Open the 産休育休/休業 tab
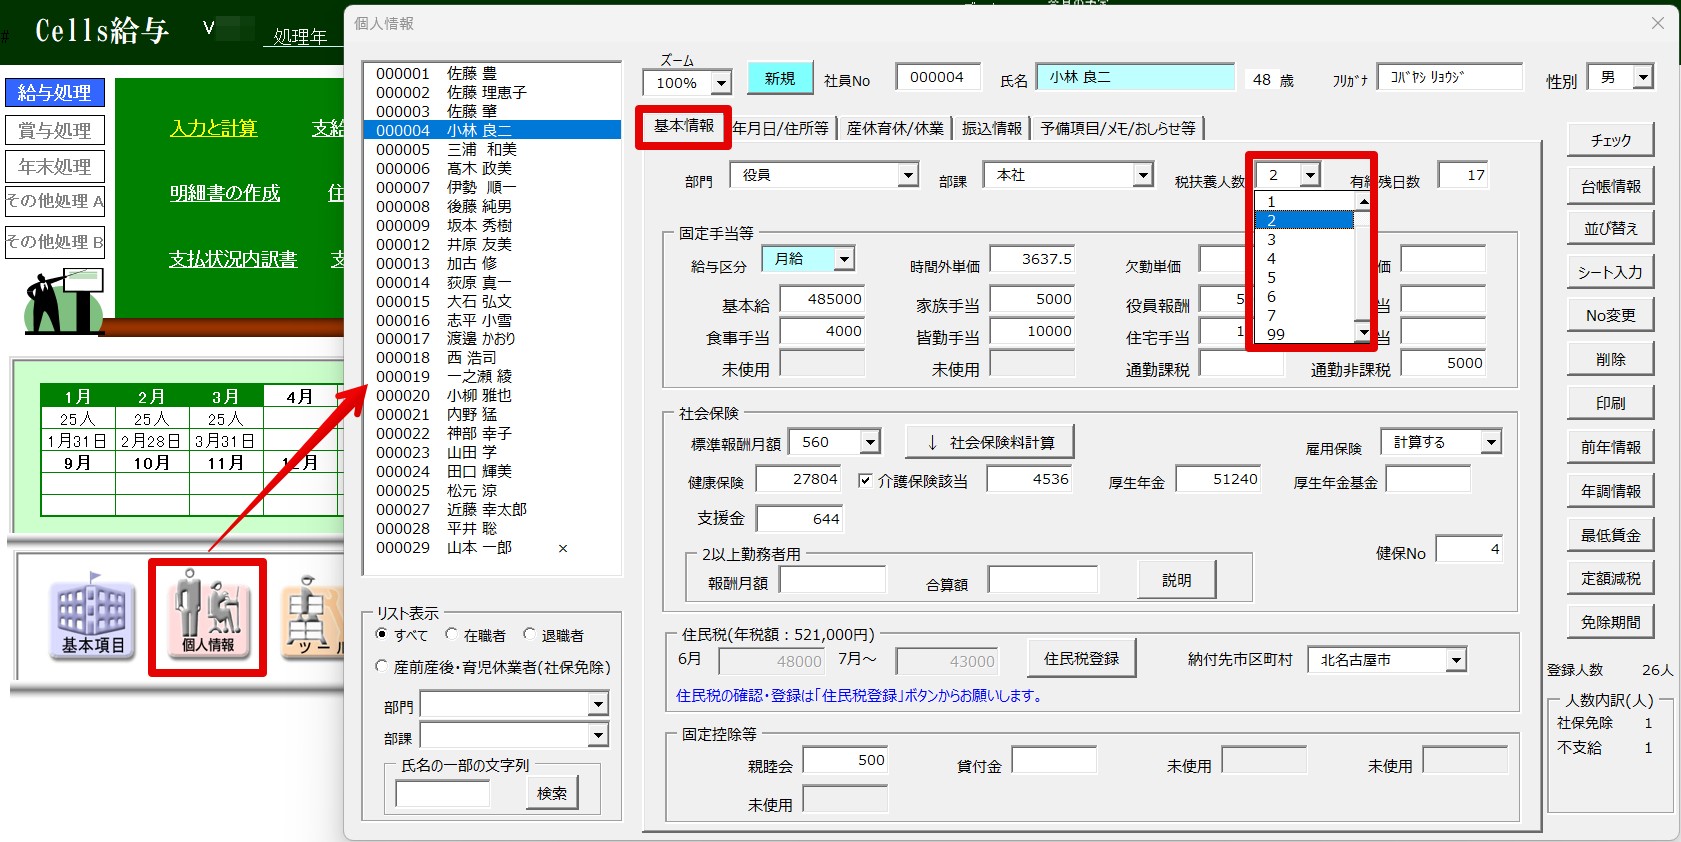Screen dimensions: 1681x842 (x=895, y=128)
